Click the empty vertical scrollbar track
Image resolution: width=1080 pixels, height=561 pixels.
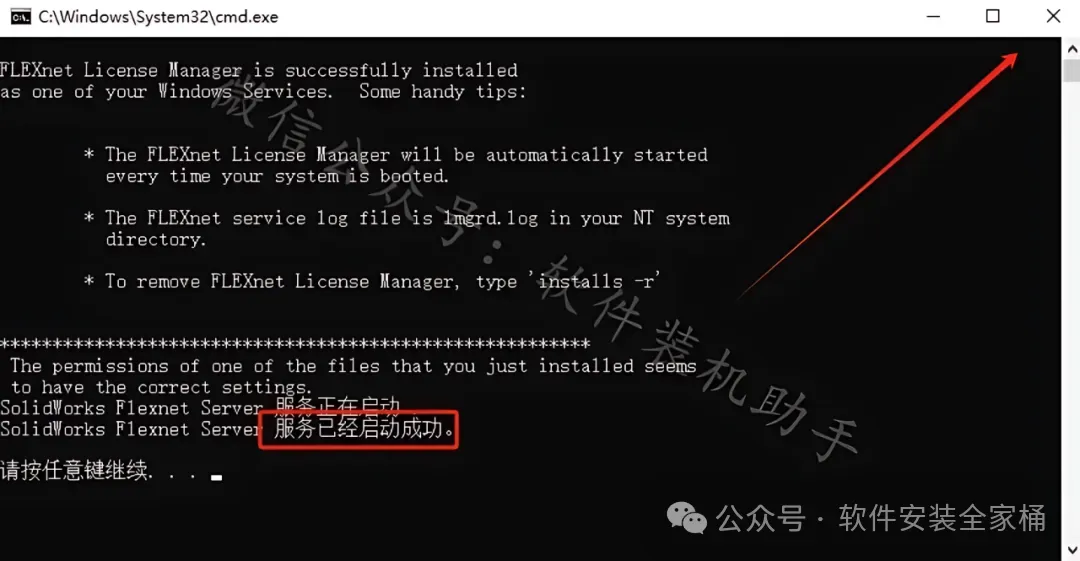coord(1072,310)
